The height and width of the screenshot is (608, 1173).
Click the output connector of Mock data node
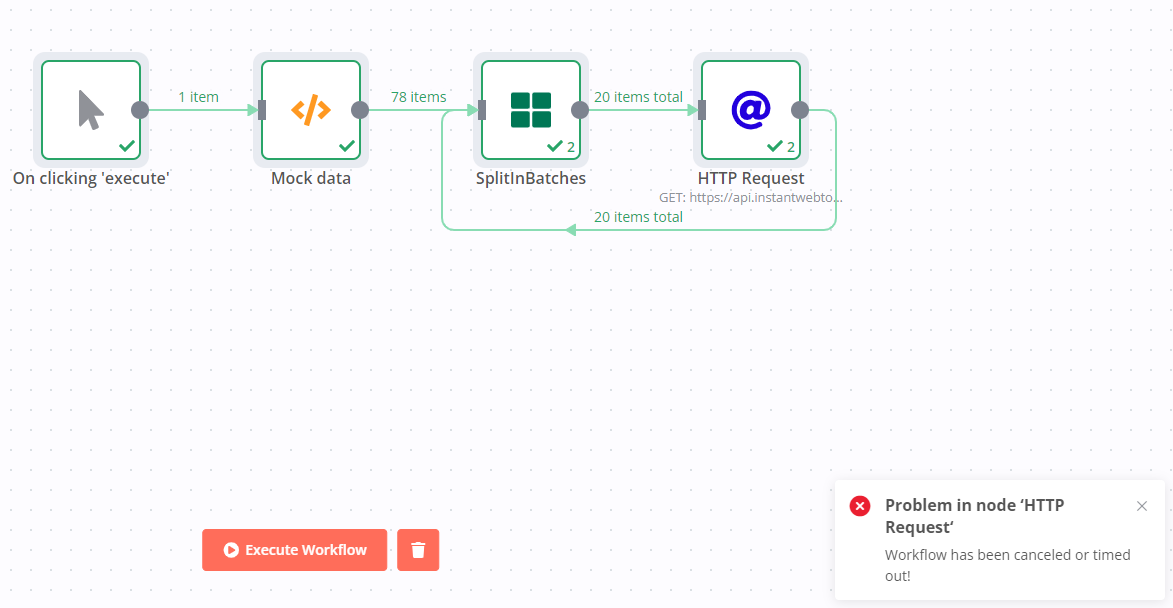tap(360, 110)
